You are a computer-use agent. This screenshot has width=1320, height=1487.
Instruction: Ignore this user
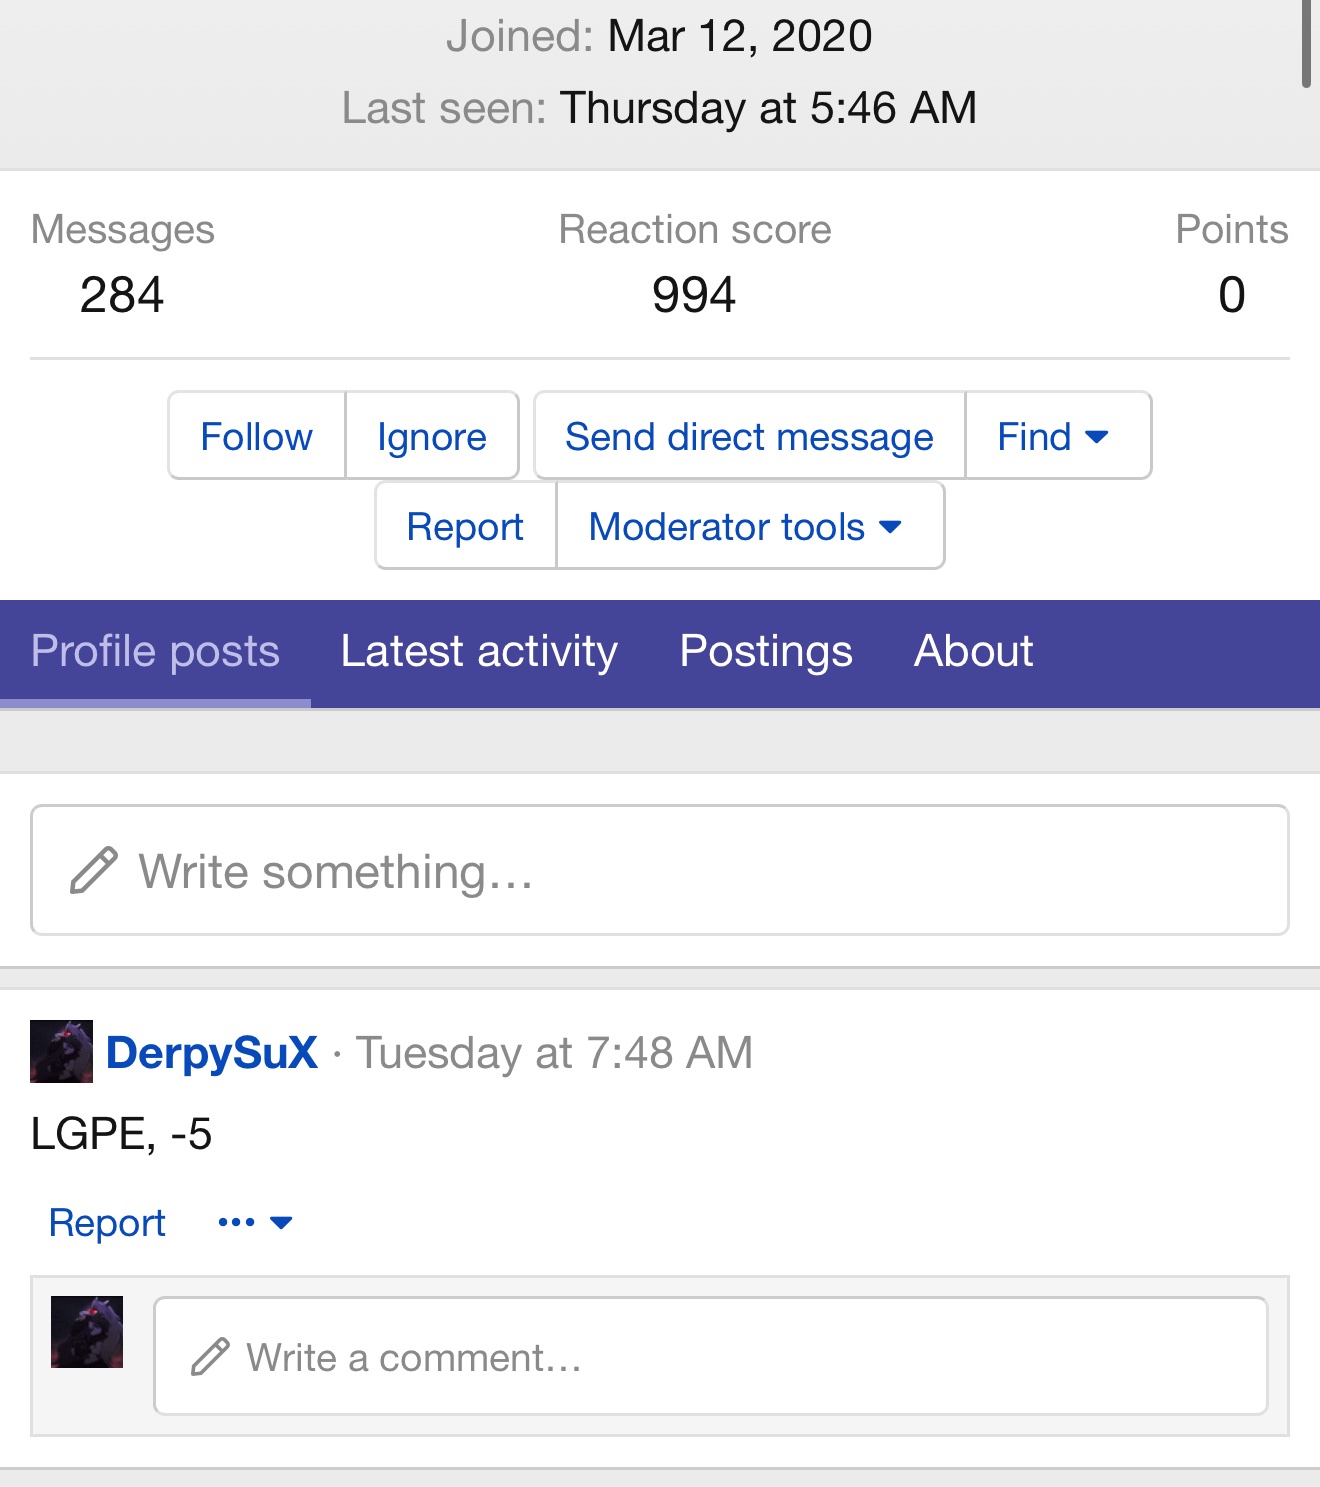tap(432, 436)
